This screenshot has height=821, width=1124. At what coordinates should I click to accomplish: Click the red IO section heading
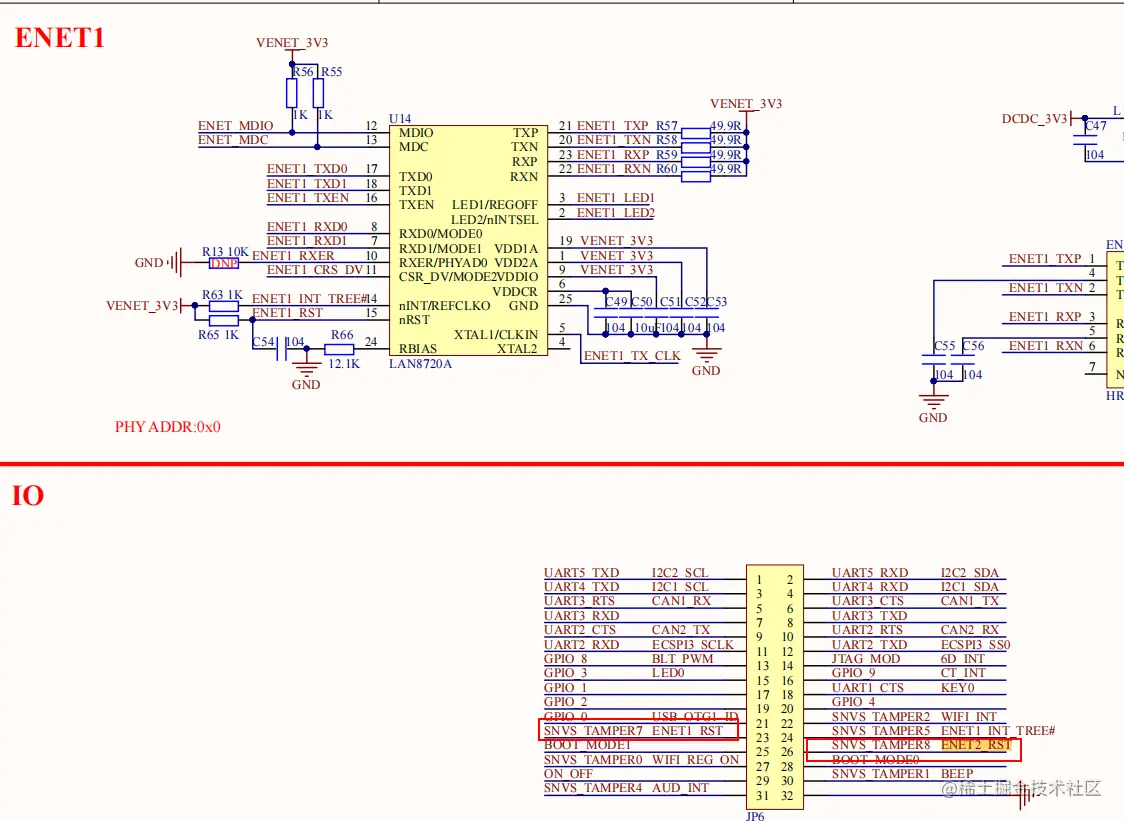28,495
